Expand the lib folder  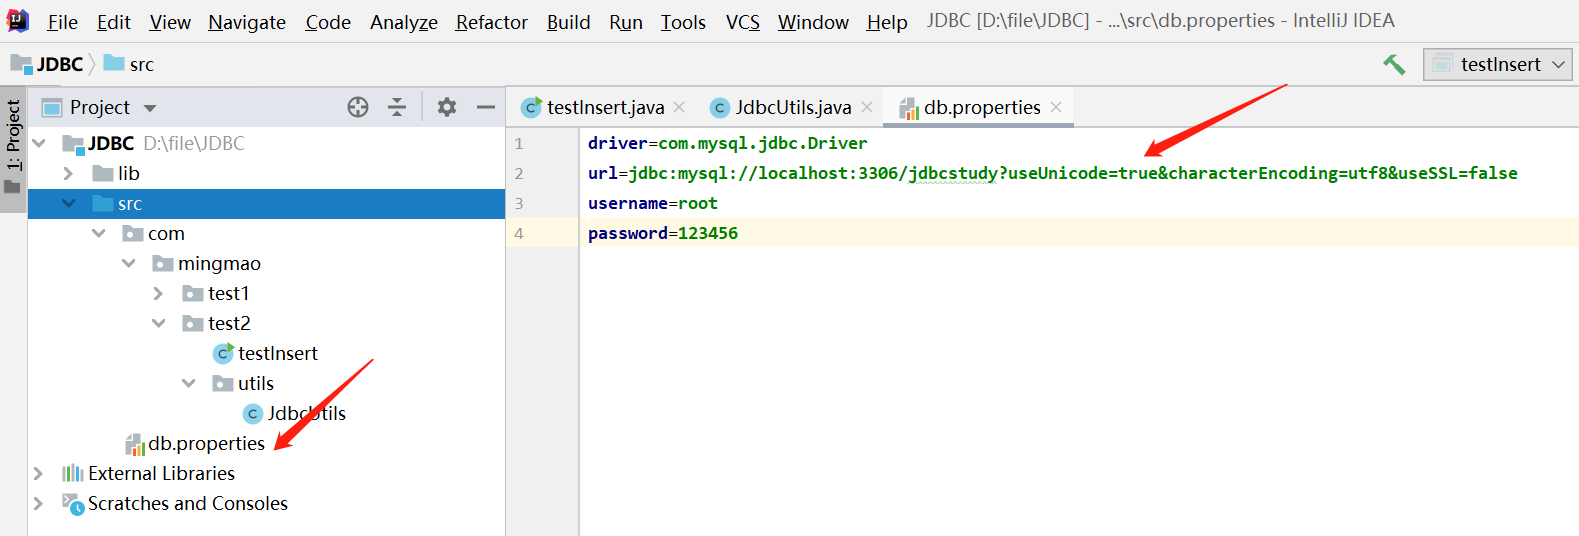click(x=68, y=173)
